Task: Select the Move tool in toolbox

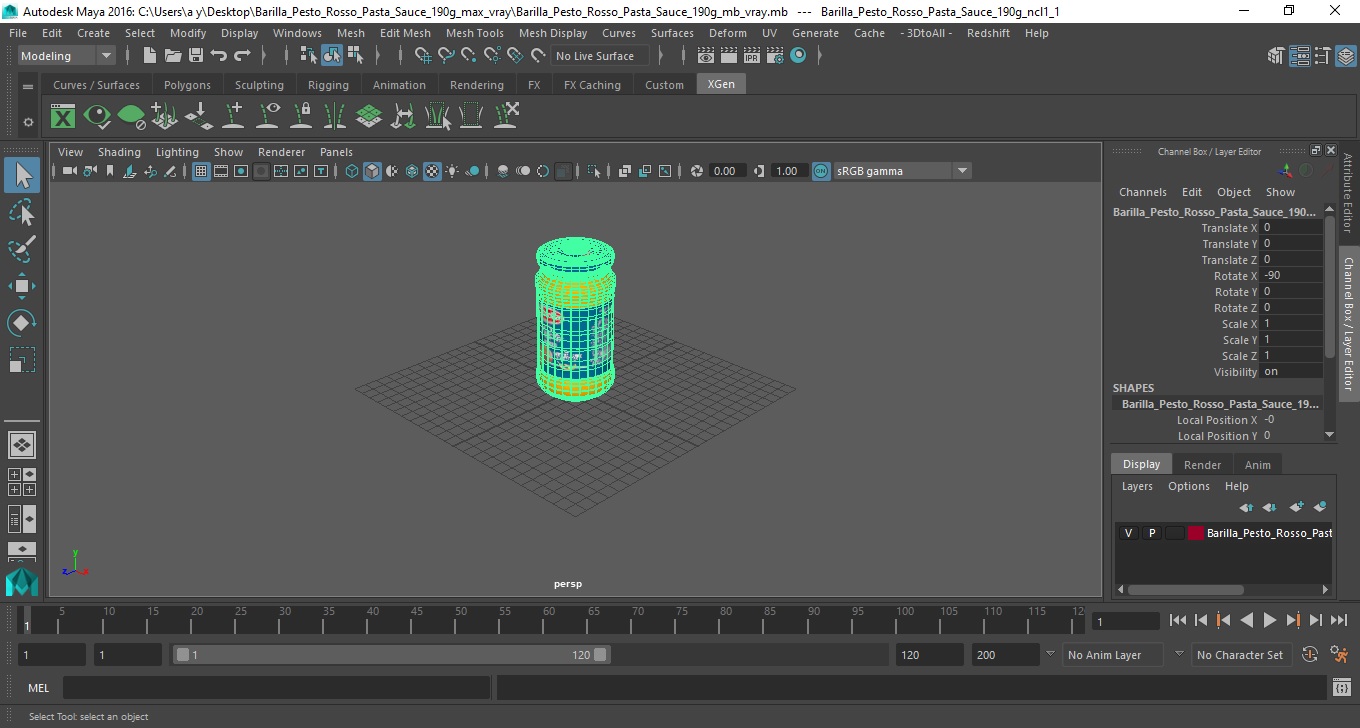Action: [22, 286]
